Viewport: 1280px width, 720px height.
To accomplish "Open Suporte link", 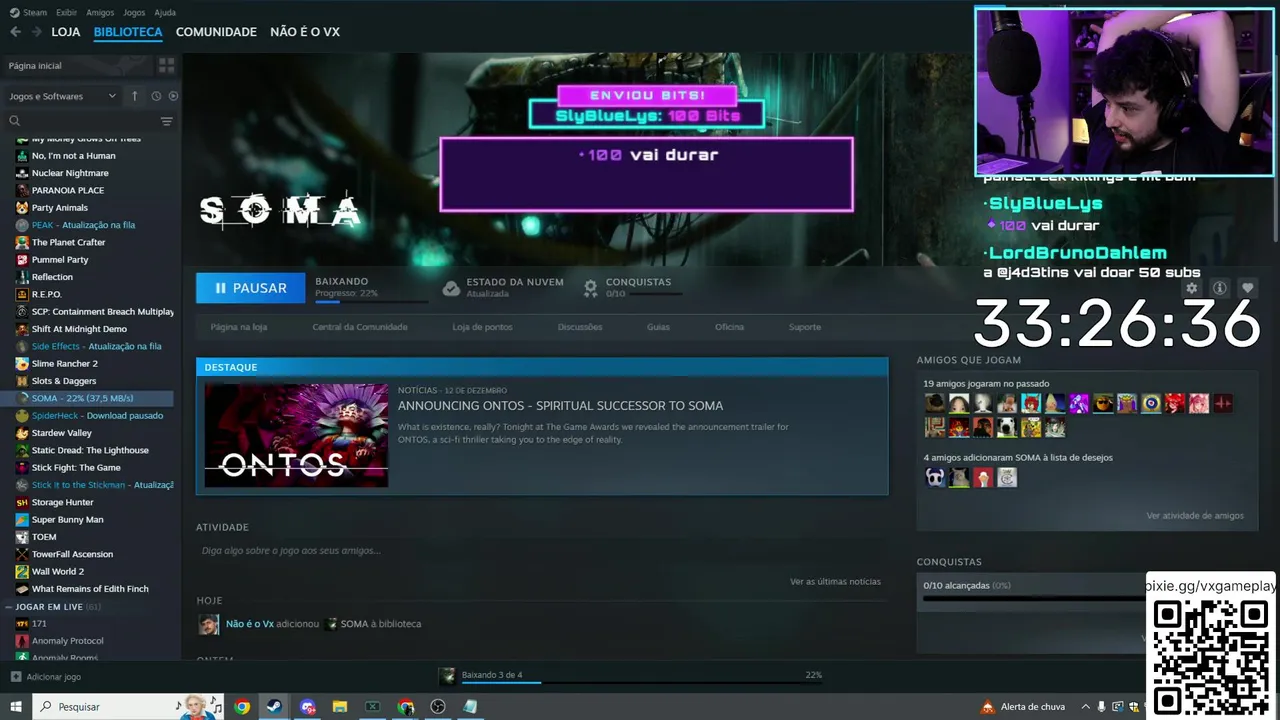I will (x=805, y=327).
